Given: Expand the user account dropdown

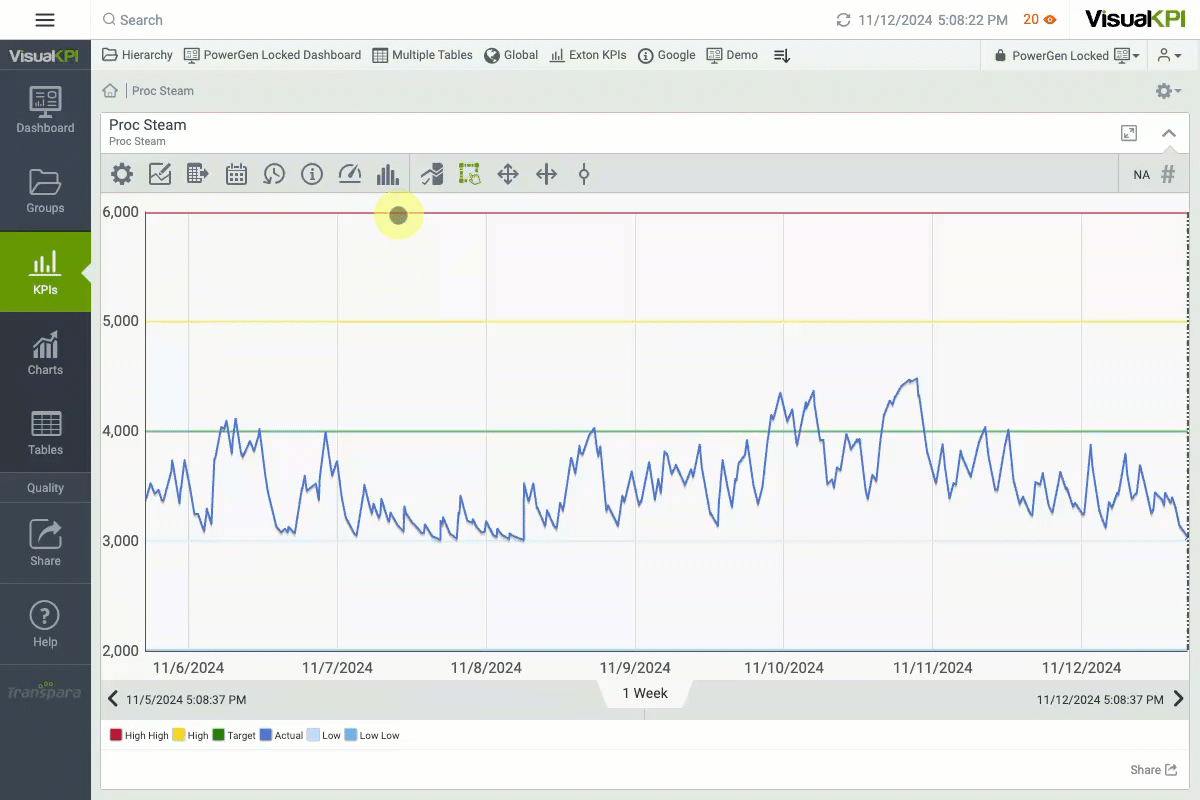Looking at the screenshot, I should coord(1169,56).
